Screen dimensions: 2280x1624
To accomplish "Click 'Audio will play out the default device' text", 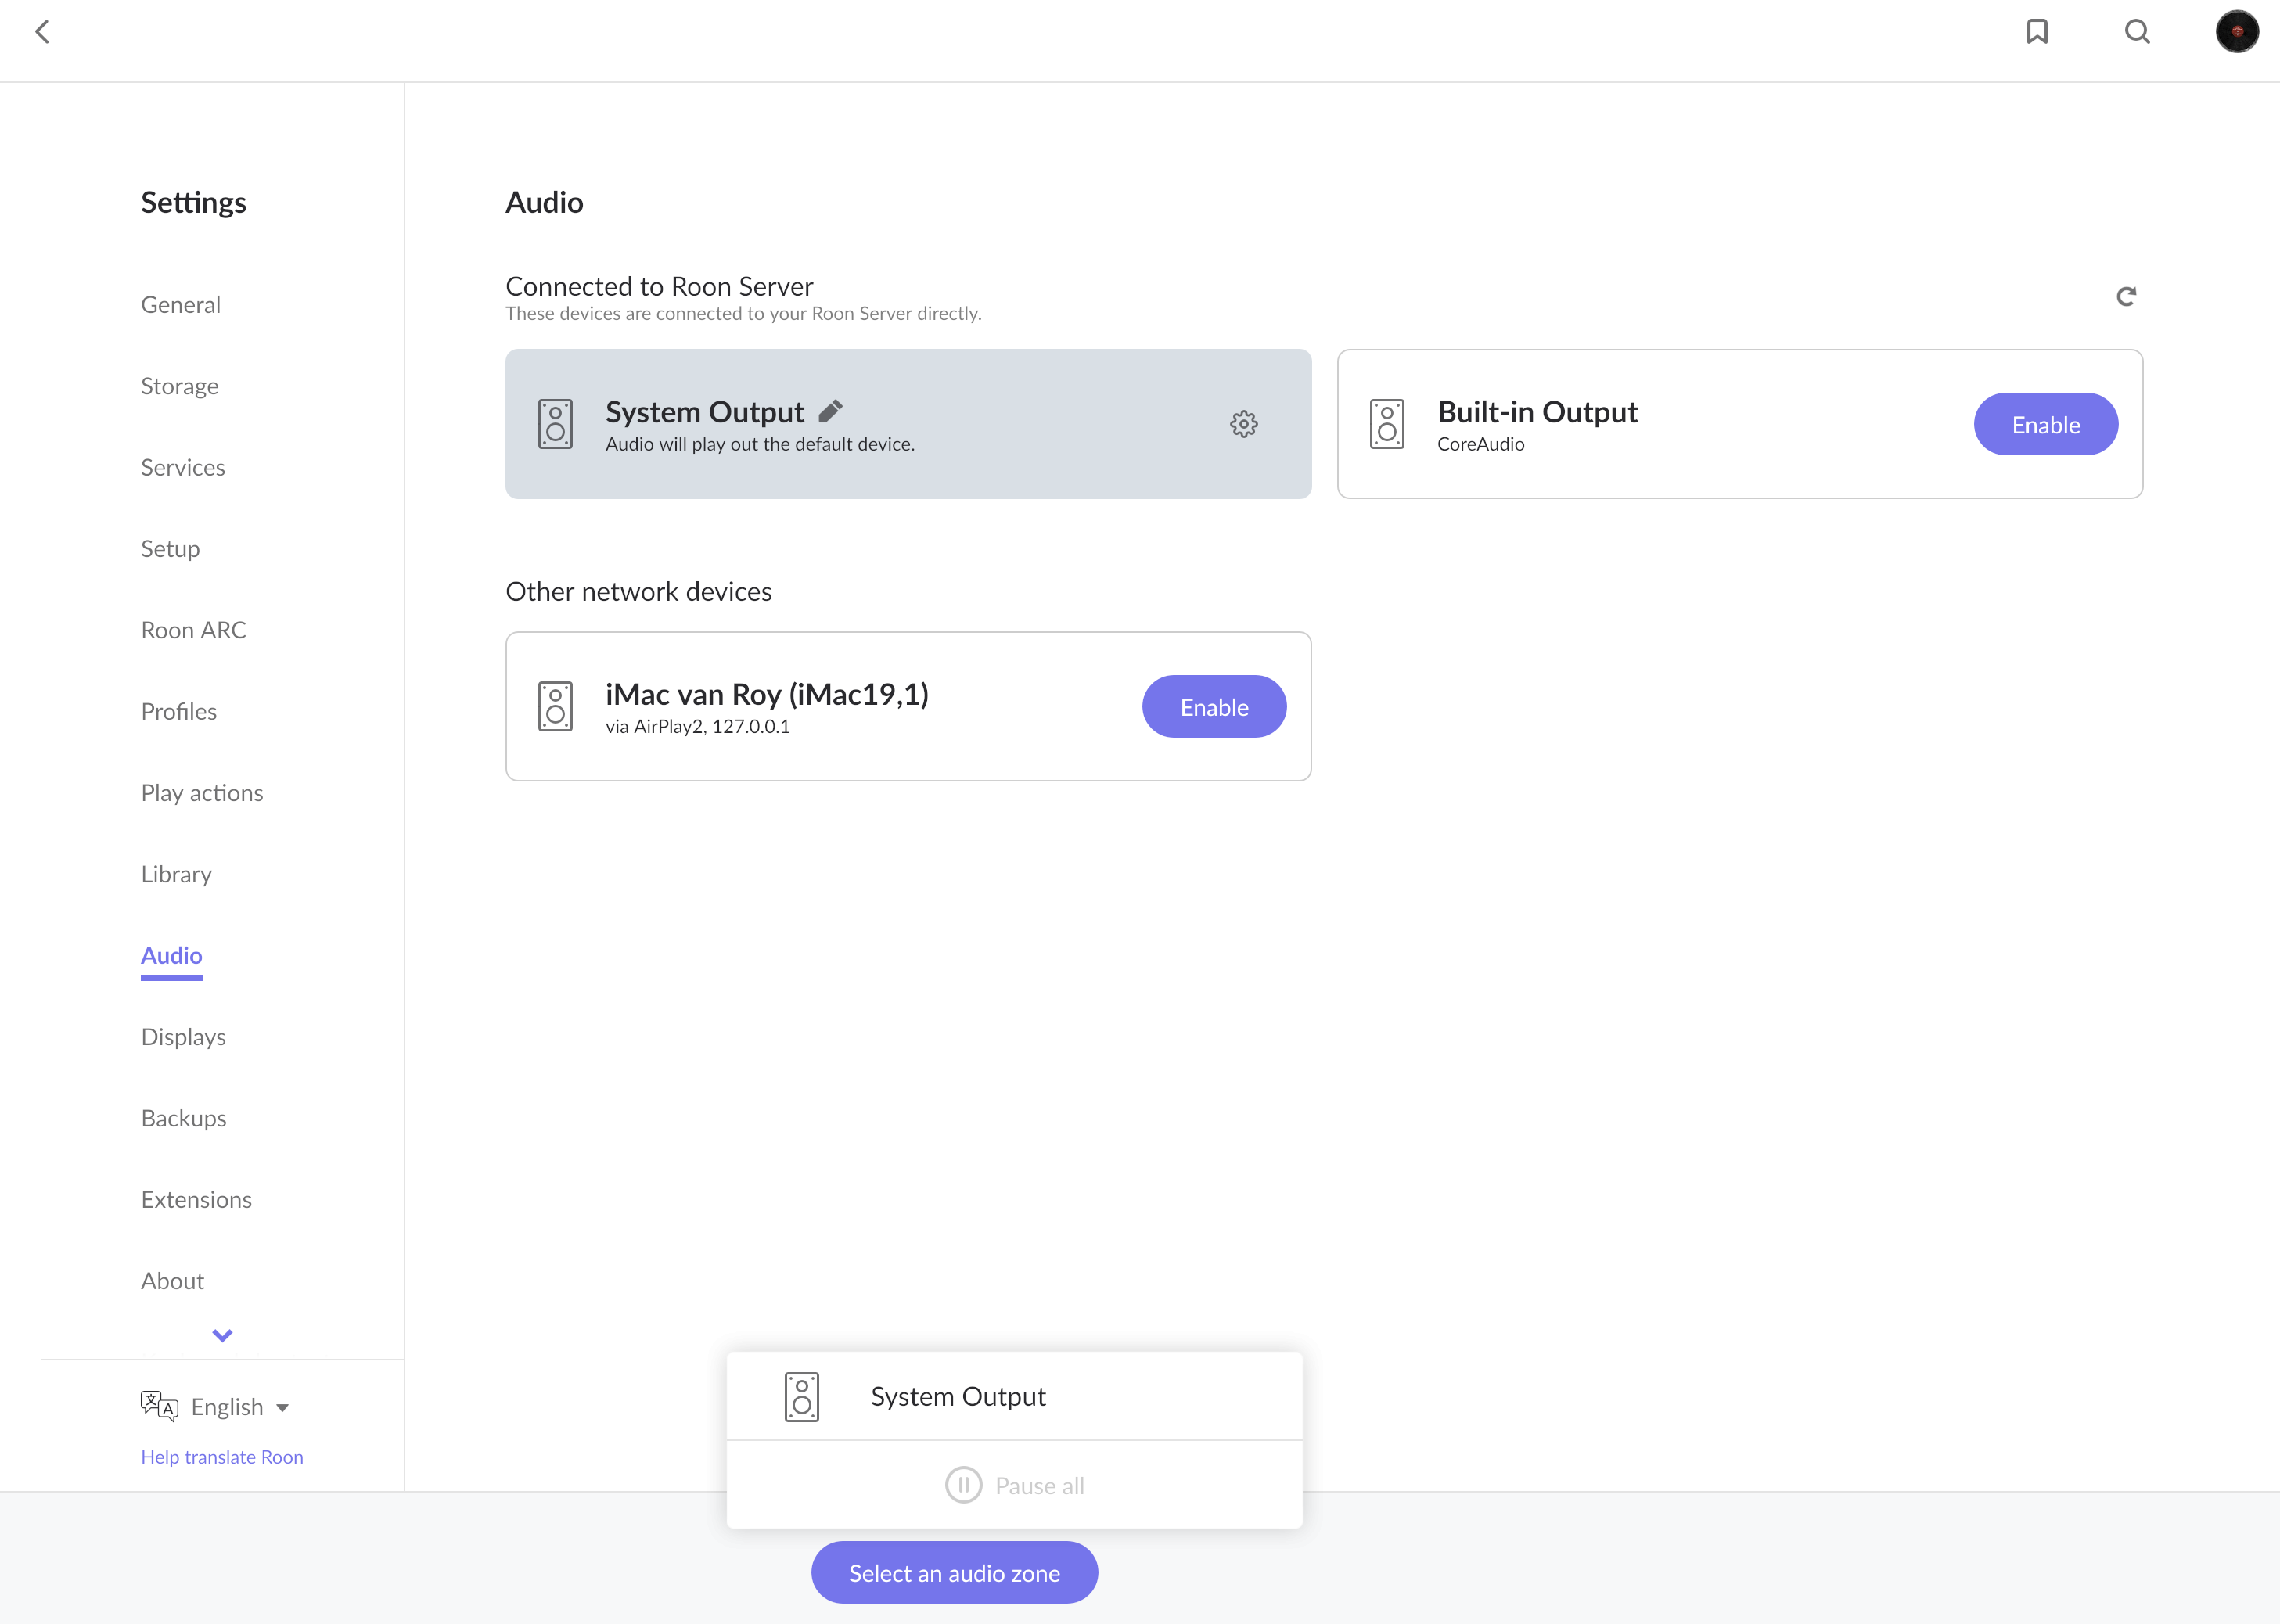I will (760, 444).
